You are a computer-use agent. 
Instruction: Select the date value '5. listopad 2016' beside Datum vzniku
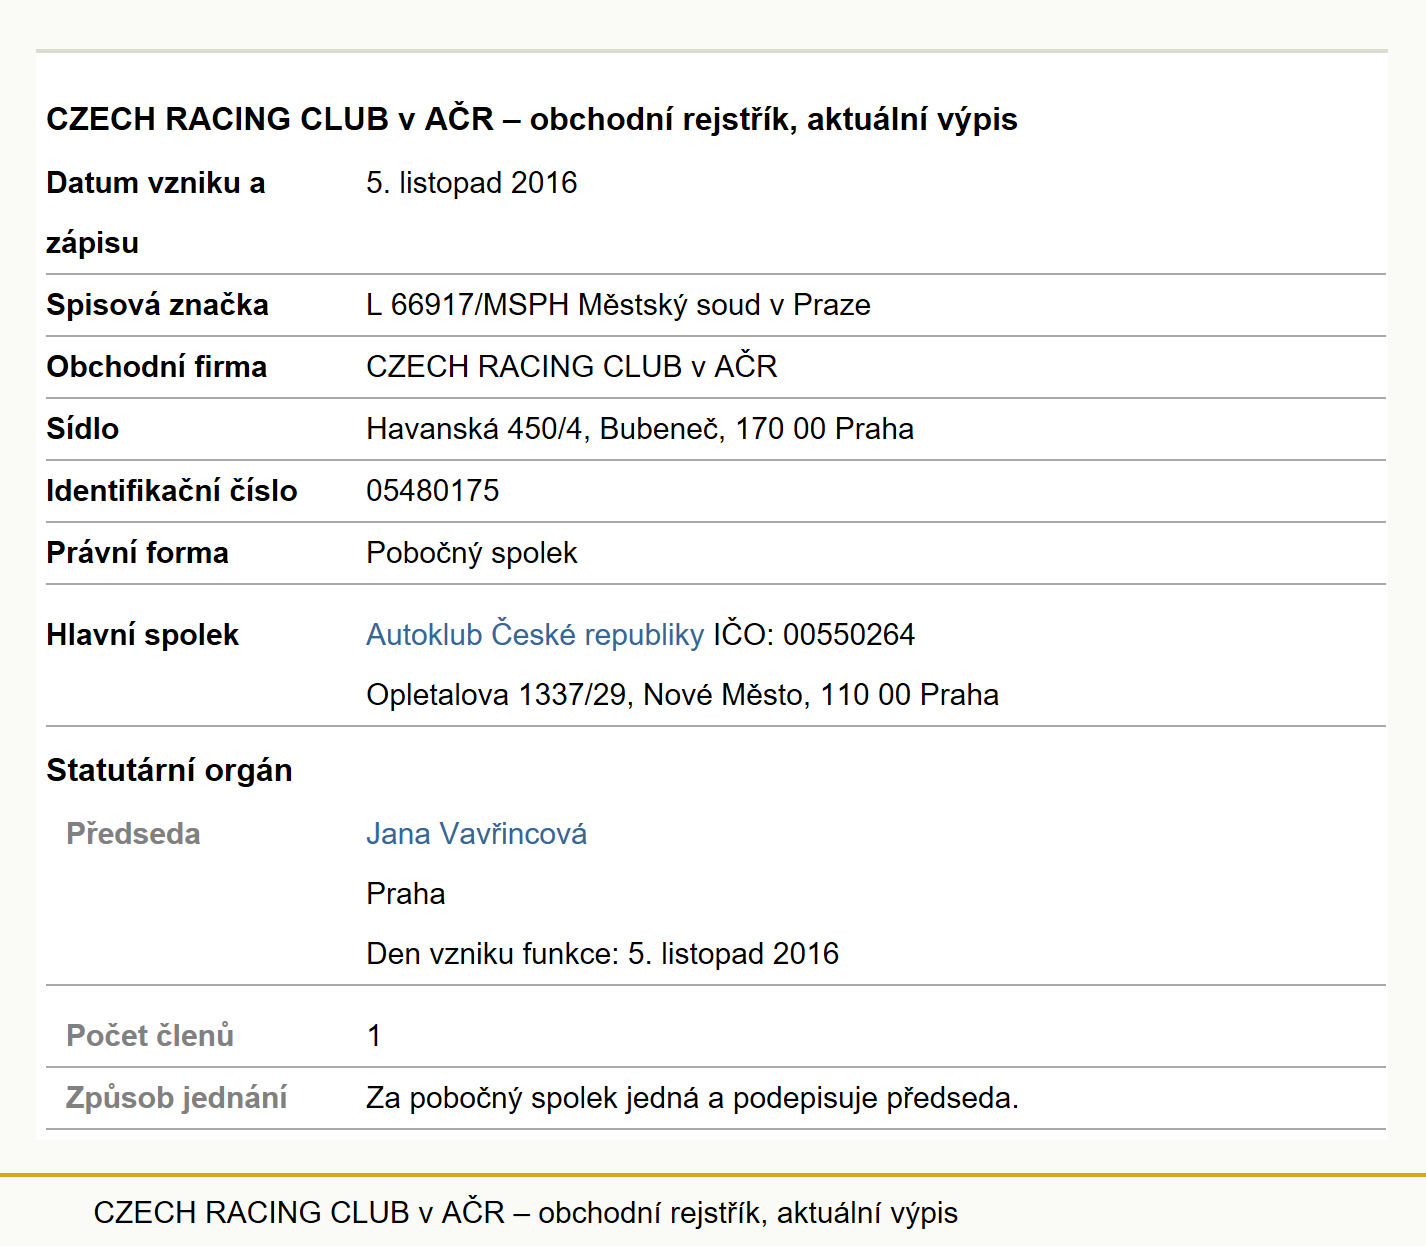(x=472, y=183)
